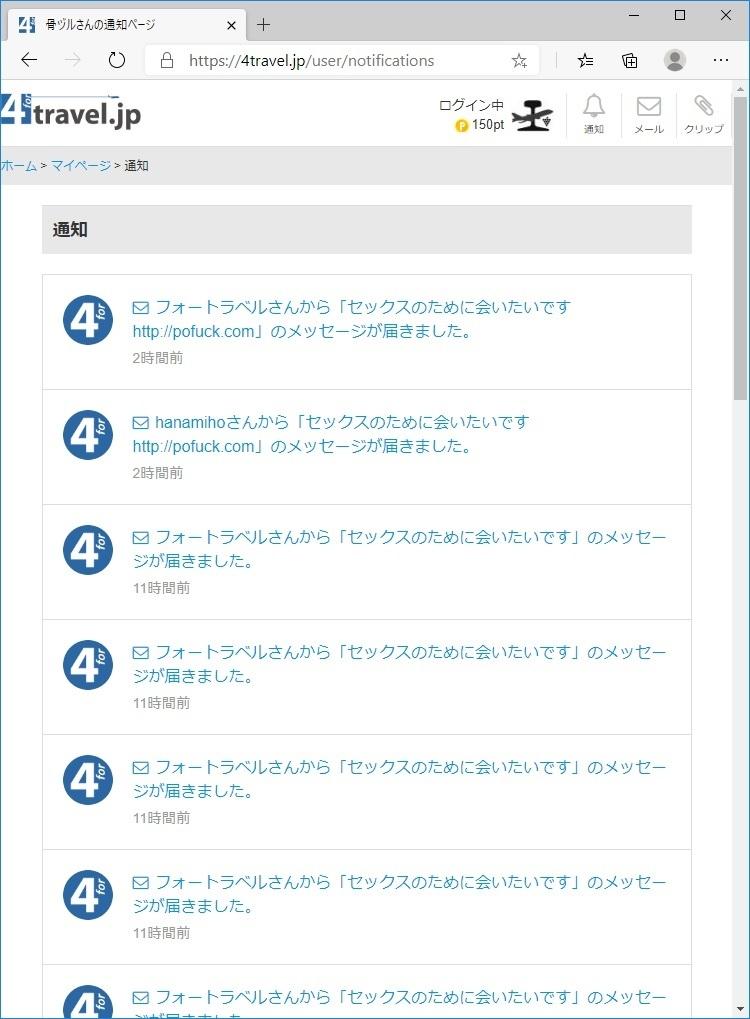
Task: Open the first フォートラベル message from 11時間前
Action: pyautogui.click(x=399, y=548)
